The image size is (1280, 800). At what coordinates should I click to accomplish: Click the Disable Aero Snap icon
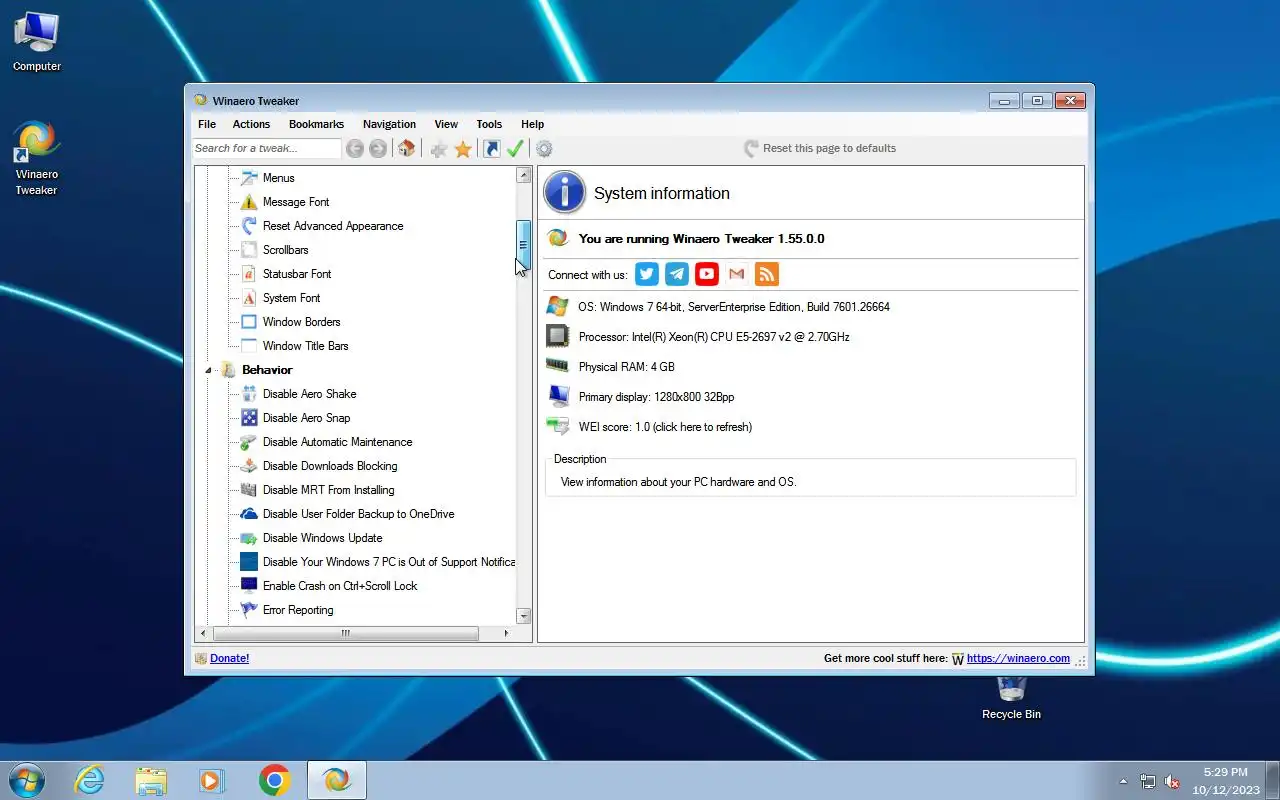249,418
